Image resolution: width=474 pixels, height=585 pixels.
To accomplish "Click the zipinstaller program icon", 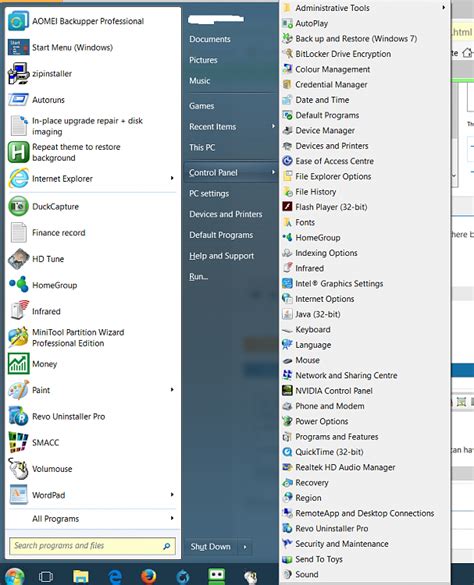I will click(18, 73).
